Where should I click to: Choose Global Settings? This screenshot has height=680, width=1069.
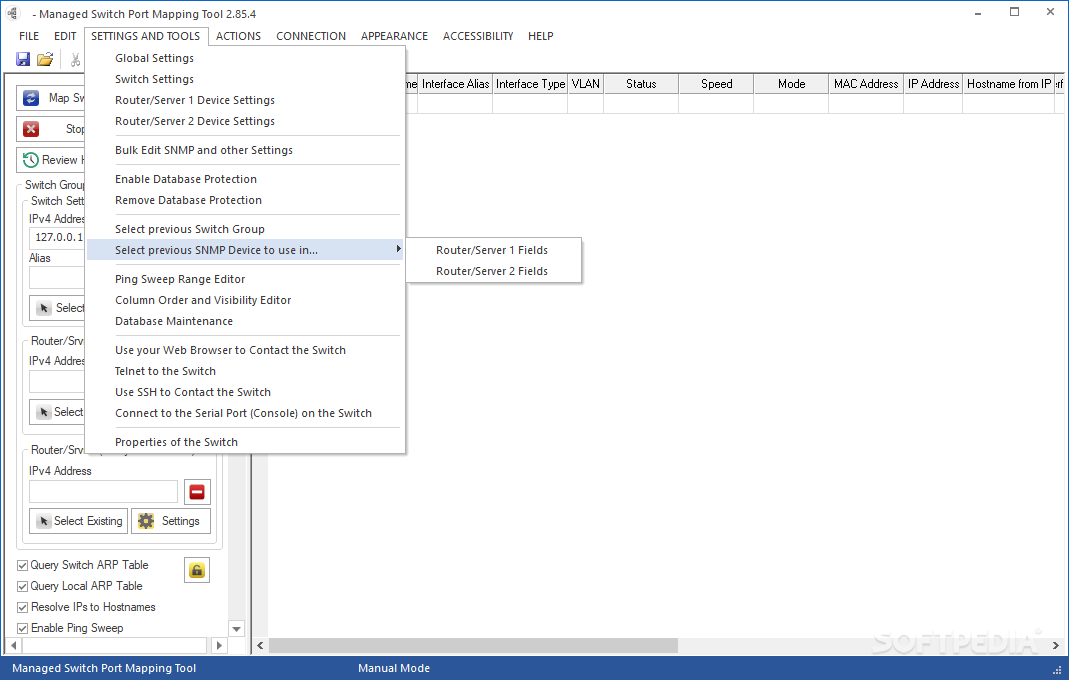245,59
